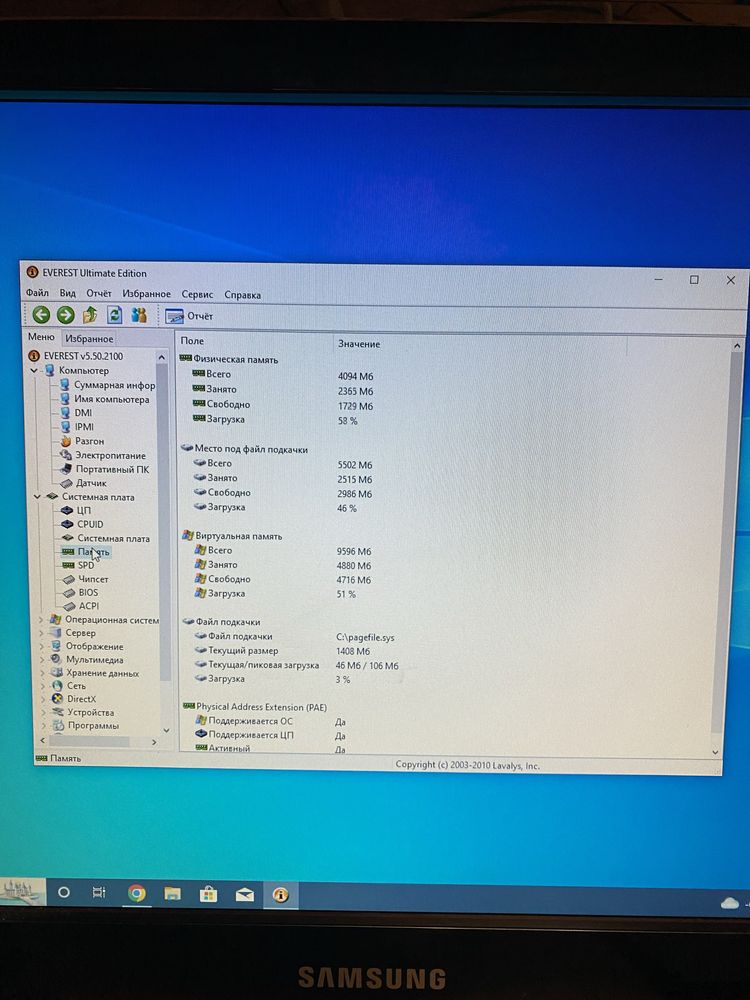Select the ЦП tree item

76,510
